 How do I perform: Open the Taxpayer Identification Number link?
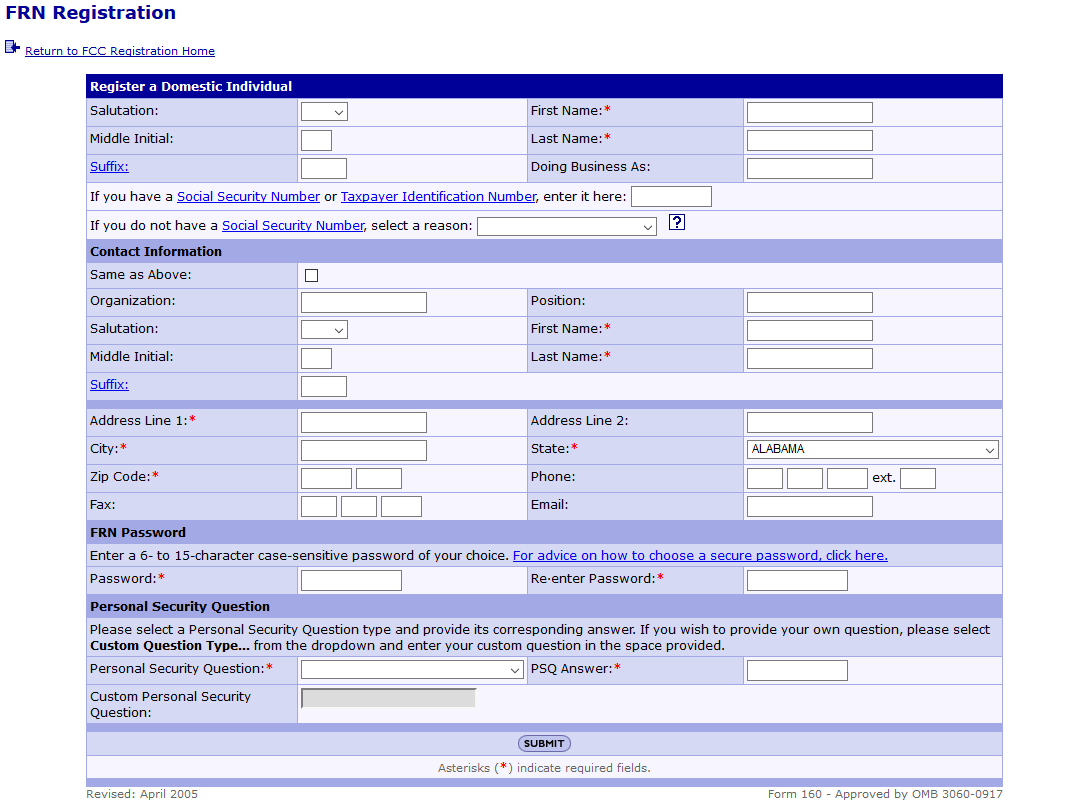[x=438, y=197]
